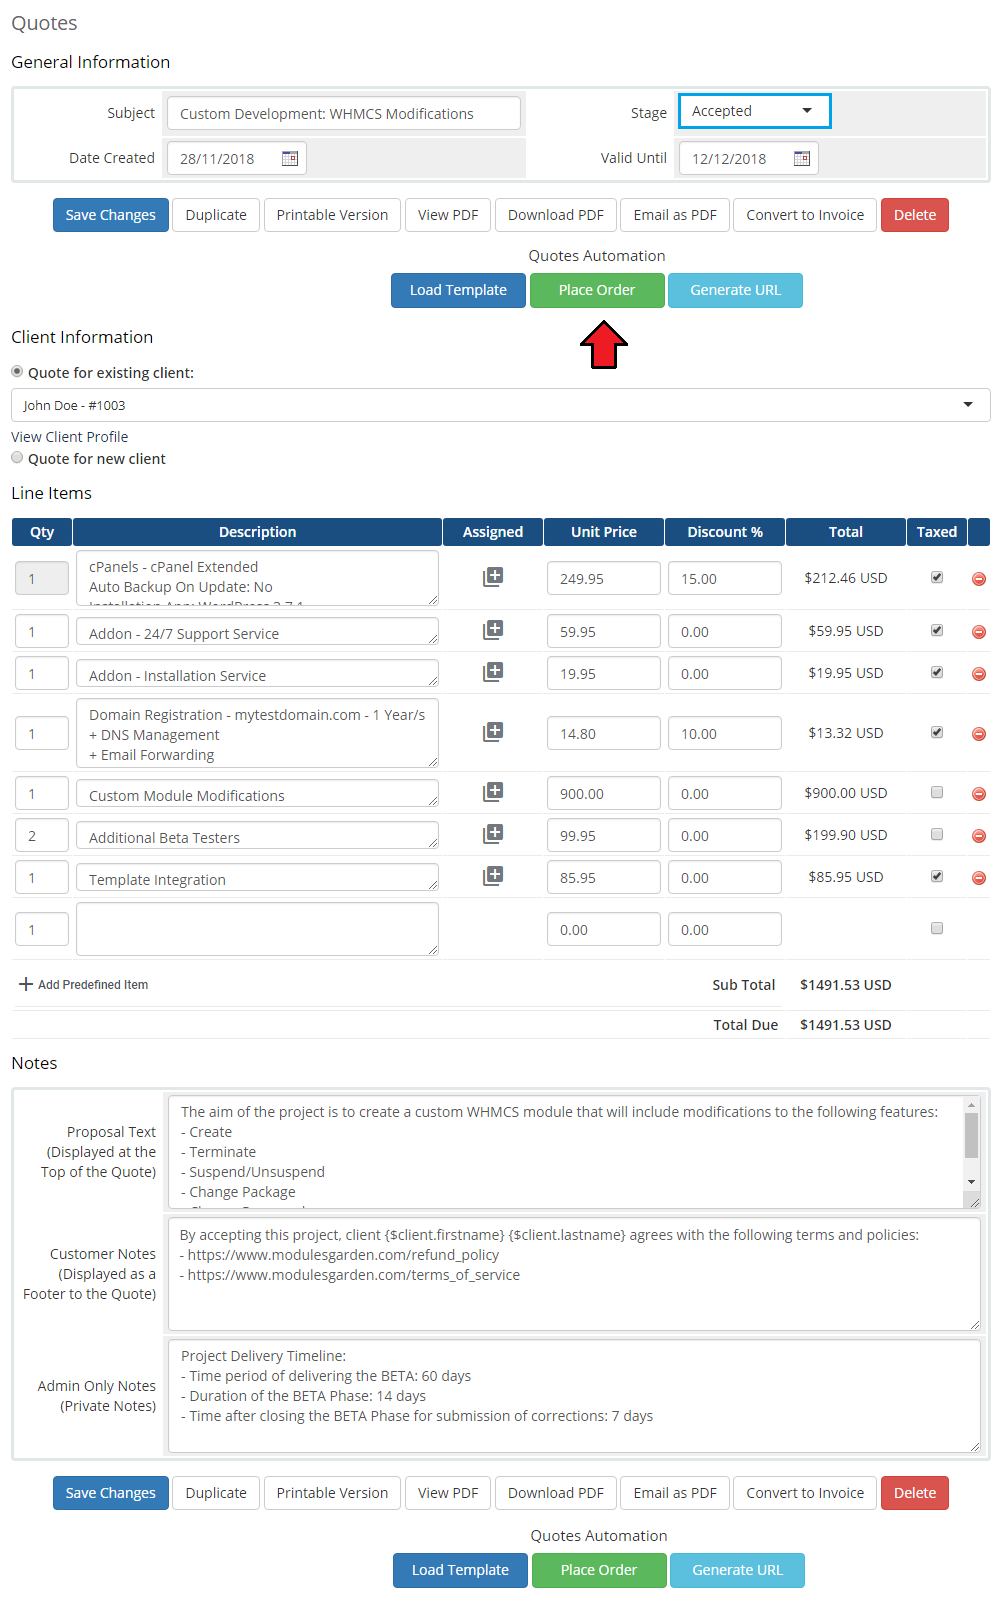Click assign icon for 24/7 Support Service row
This screenshot has width=999, height=1606.
coord(493,630)
